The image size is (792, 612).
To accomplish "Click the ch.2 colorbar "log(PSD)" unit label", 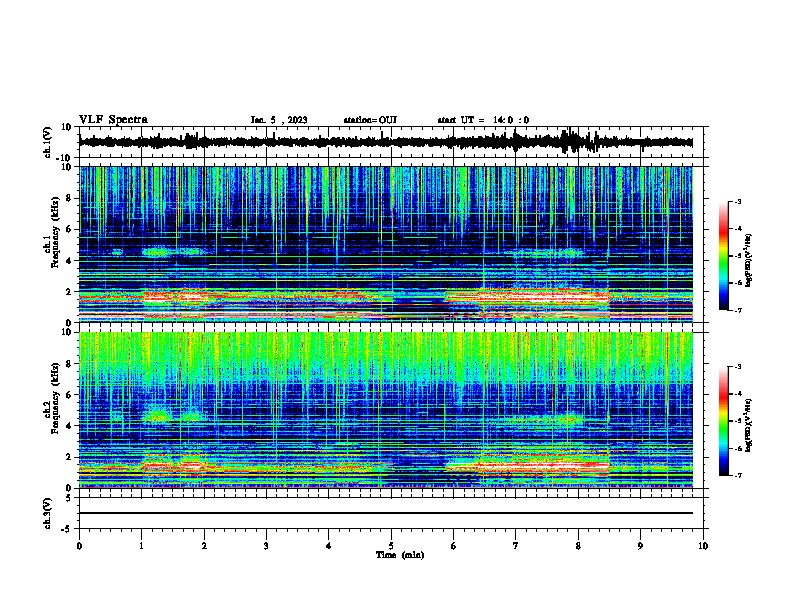I will click(749, 426).
